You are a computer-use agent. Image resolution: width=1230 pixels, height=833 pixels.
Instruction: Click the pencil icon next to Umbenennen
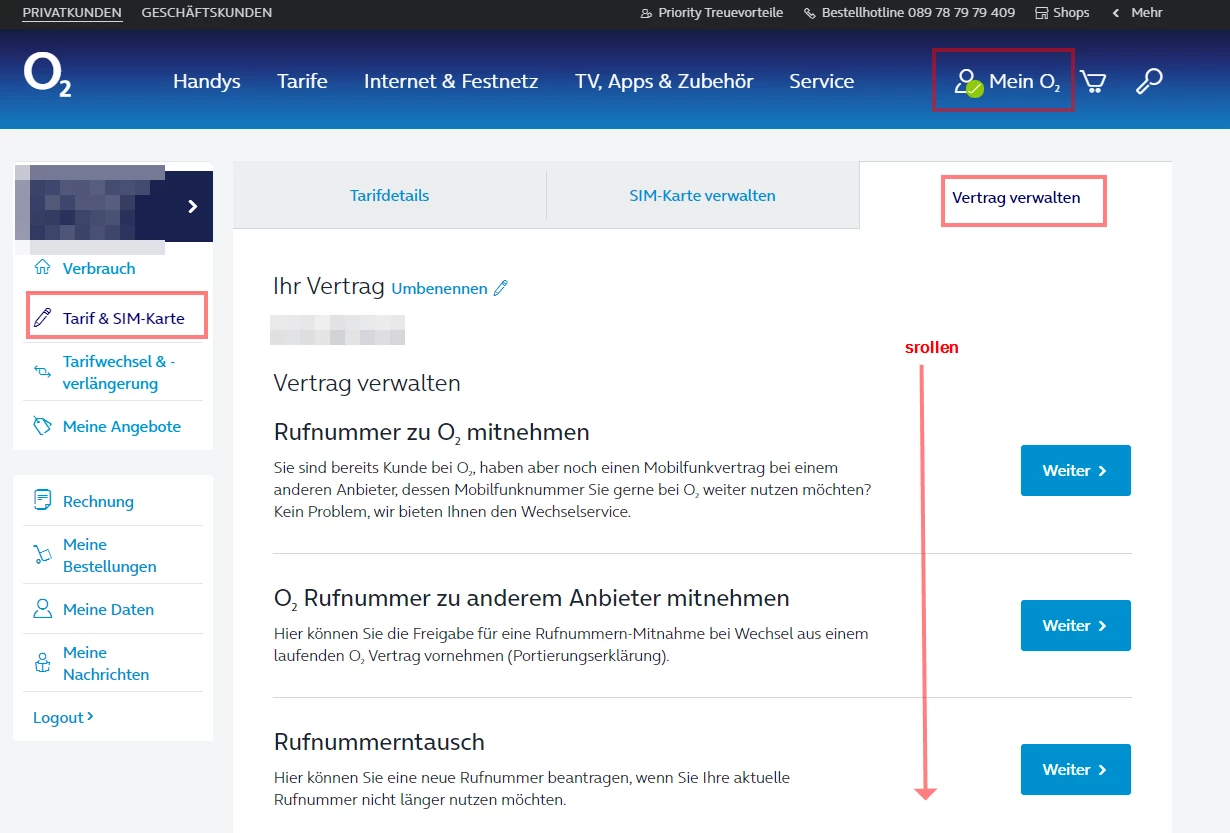tap(501, 288)
